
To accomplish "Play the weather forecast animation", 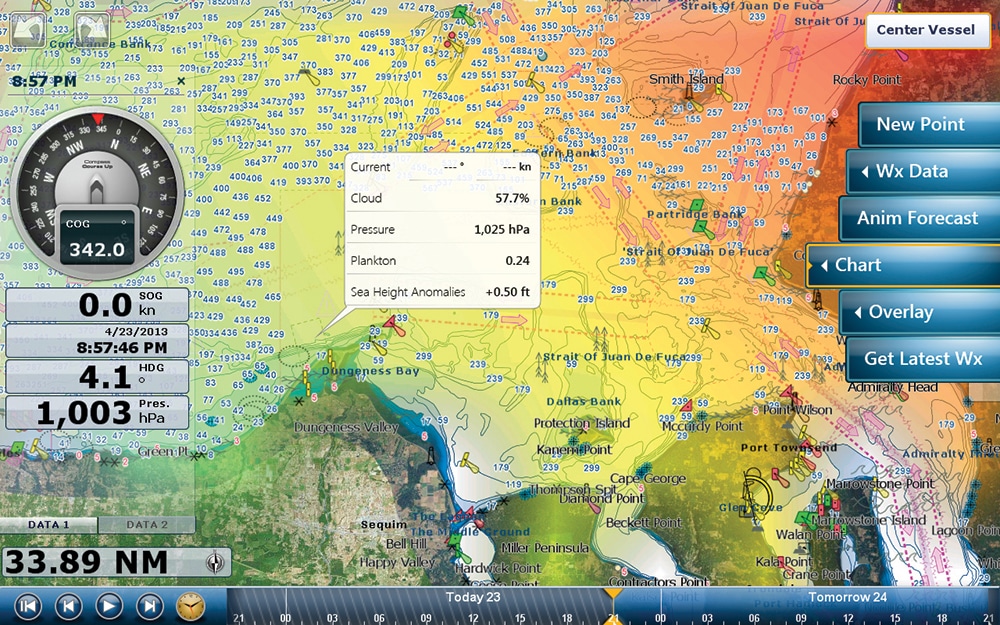I will click(108, 605).
